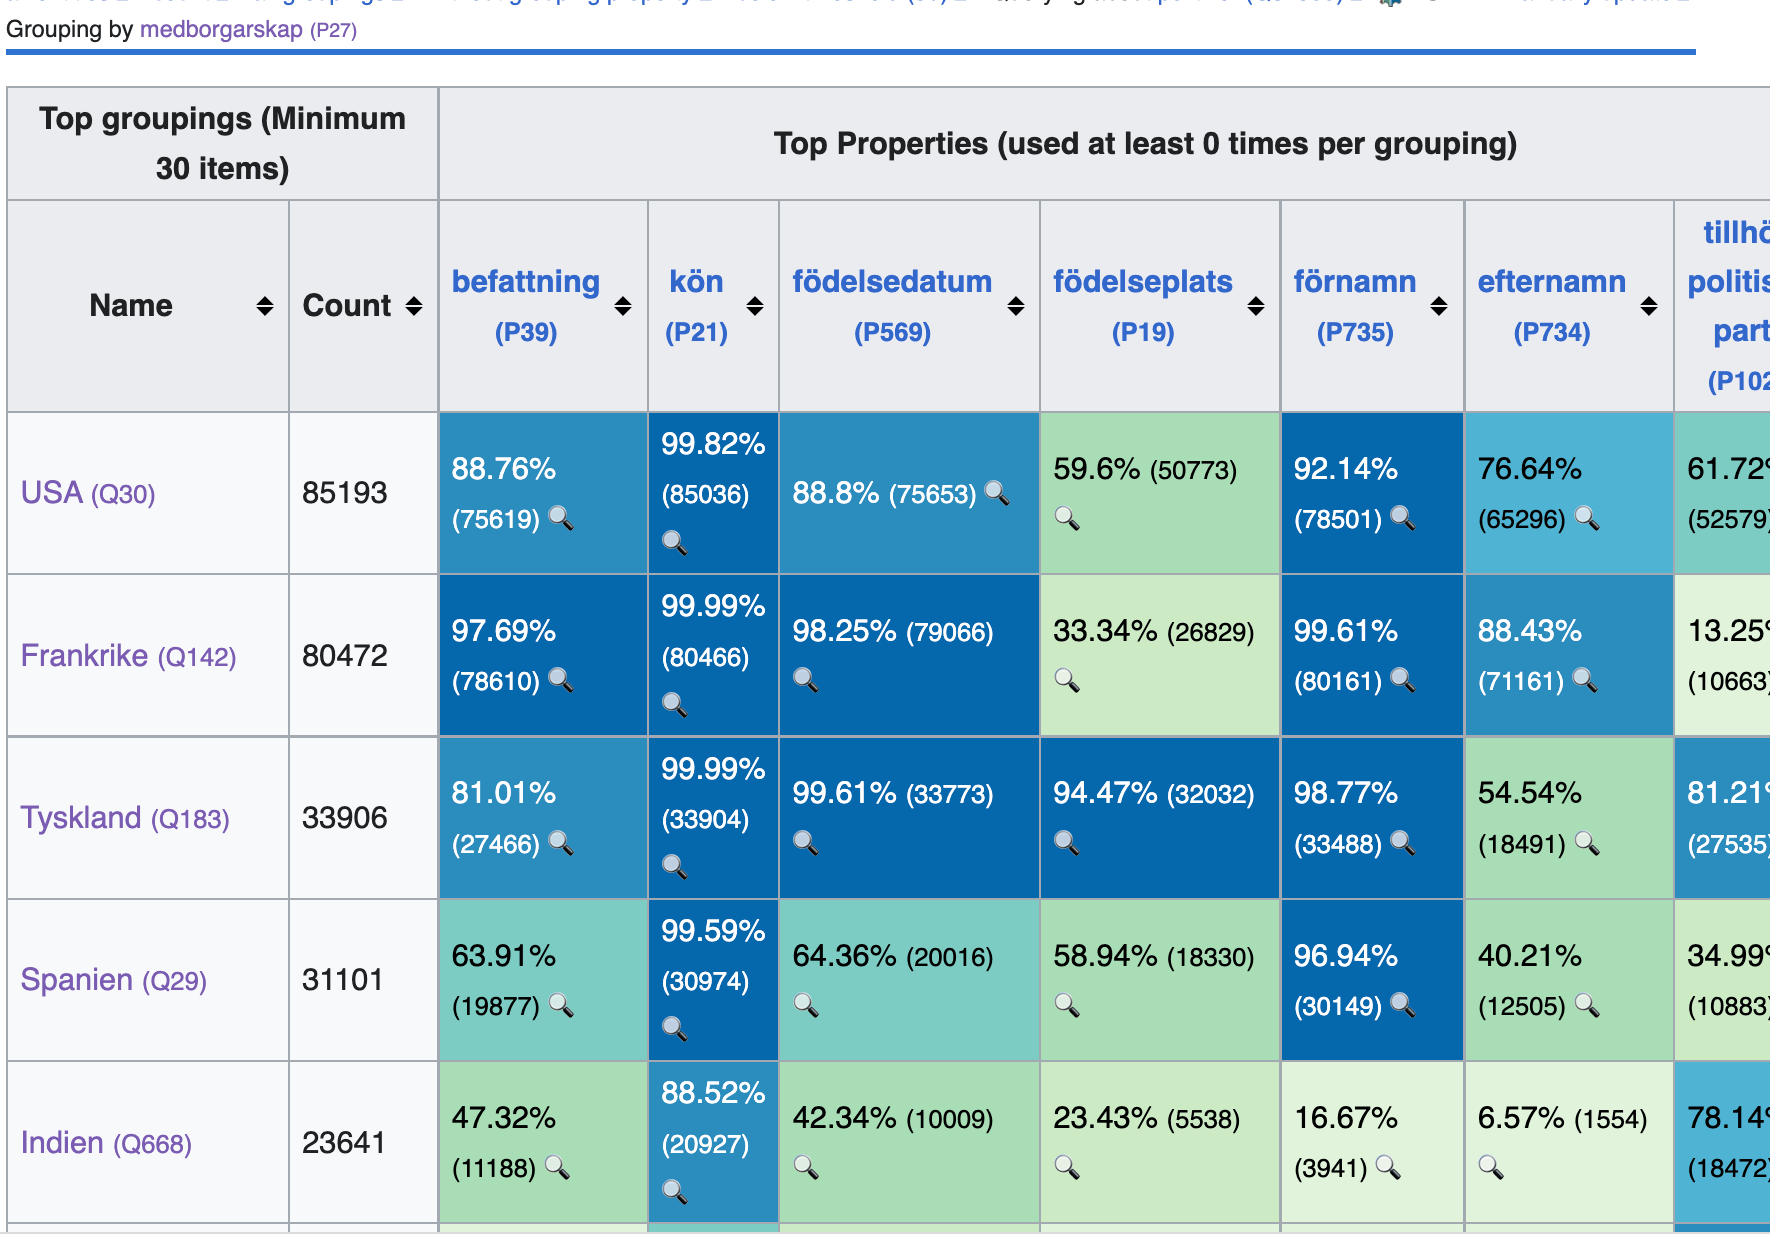This screenshot has height=1244, width=1770.
Task: Click magnifier icon in Spanien födelsedatum cell
Action: click(805, 1004)
